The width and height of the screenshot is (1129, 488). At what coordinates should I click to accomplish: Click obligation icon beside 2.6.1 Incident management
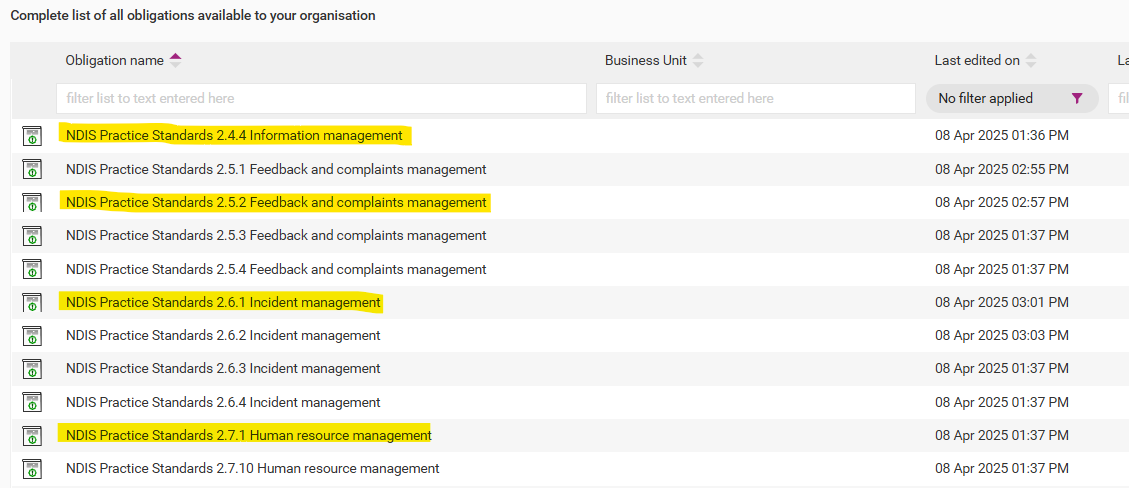(x=32, y=302)
